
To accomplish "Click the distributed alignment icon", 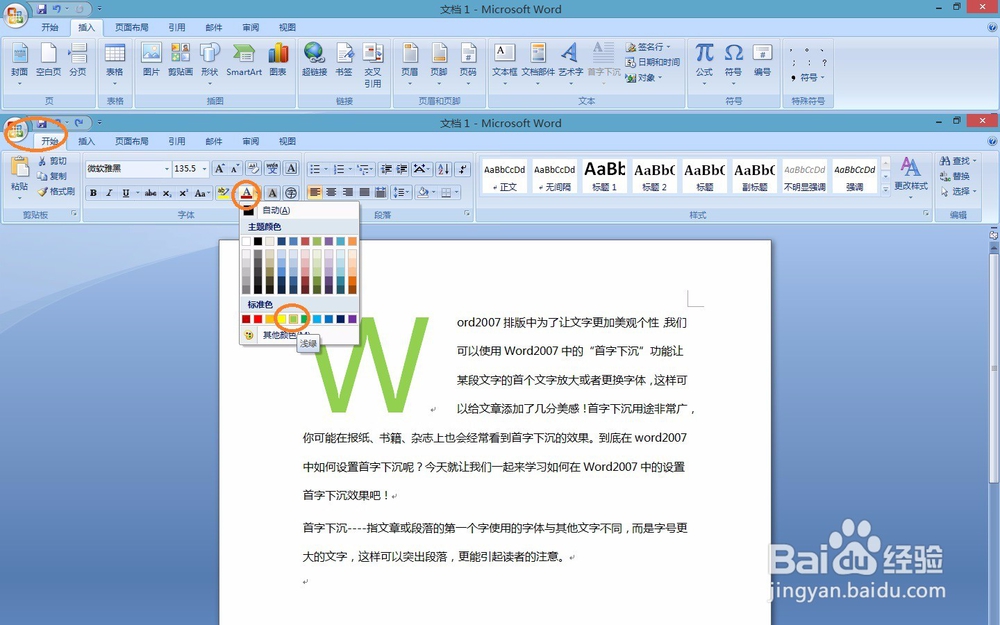I will [x=381, y=192].
